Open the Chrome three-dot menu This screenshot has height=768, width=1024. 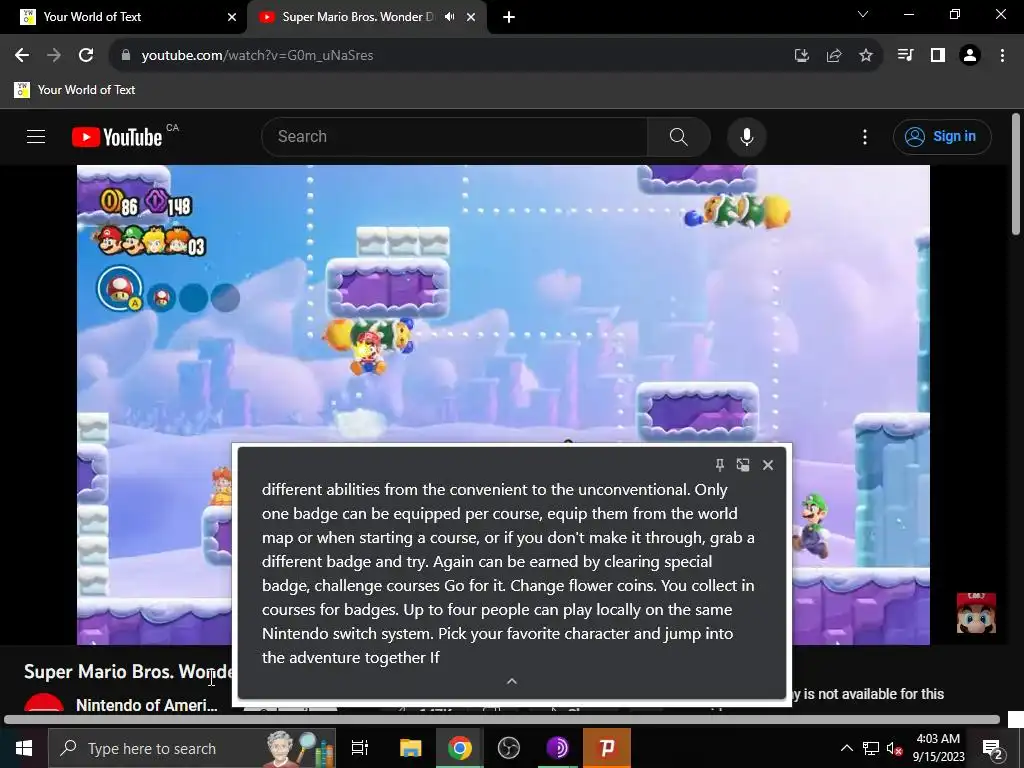(x=1002, y=56)
